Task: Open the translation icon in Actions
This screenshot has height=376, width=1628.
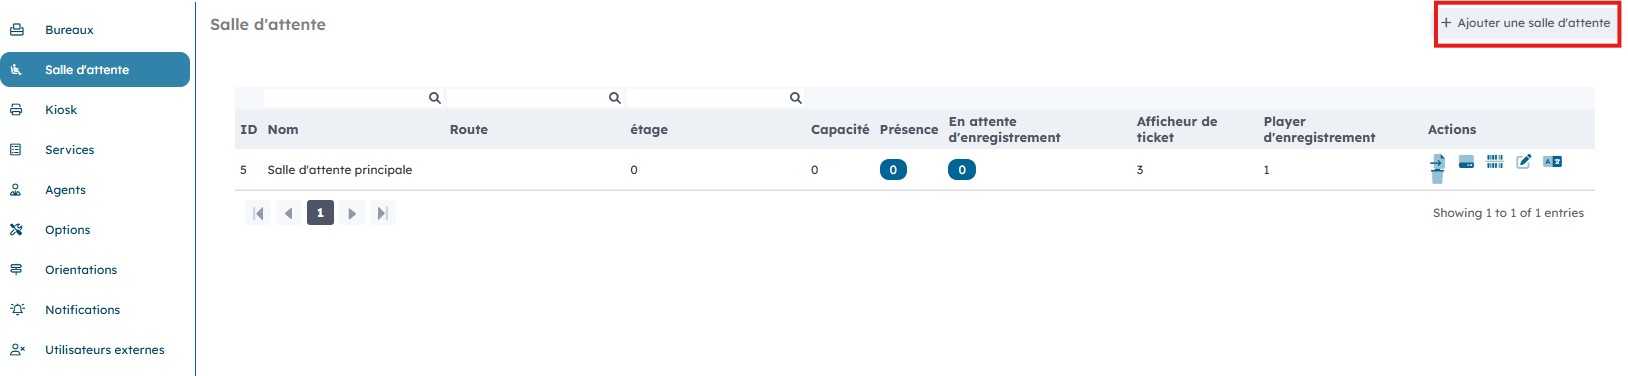Action: [1552, 162]
